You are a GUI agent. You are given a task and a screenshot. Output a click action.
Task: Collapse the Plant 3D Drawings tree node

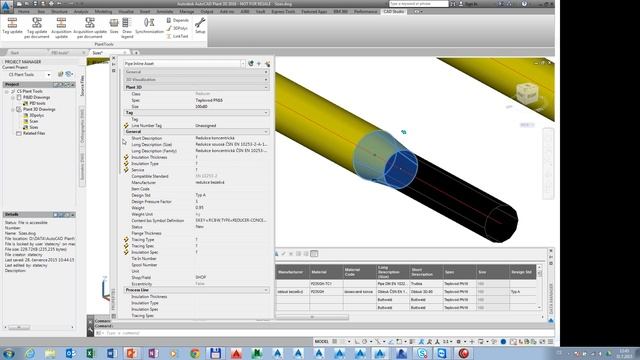point(13,109)
